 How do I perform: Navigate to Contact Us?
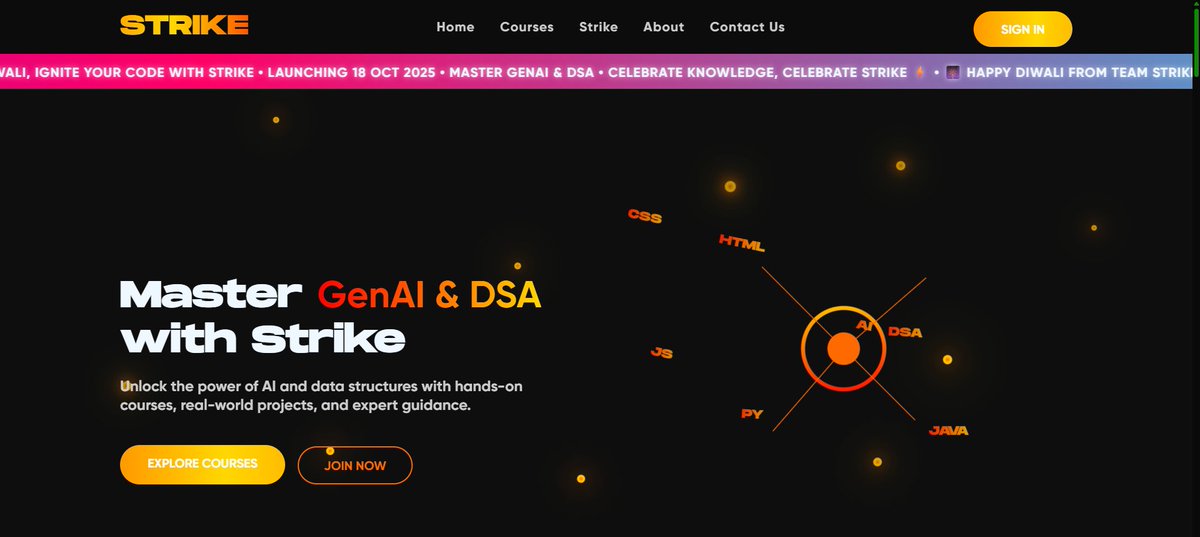[x=747, y=27]
